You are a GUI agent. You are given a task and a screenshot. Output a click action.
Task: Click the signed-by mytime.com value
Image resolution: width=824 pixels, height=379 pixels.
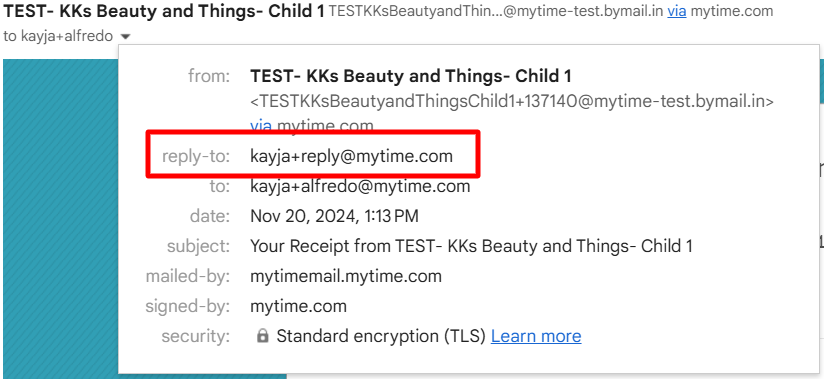coord(298,306)
